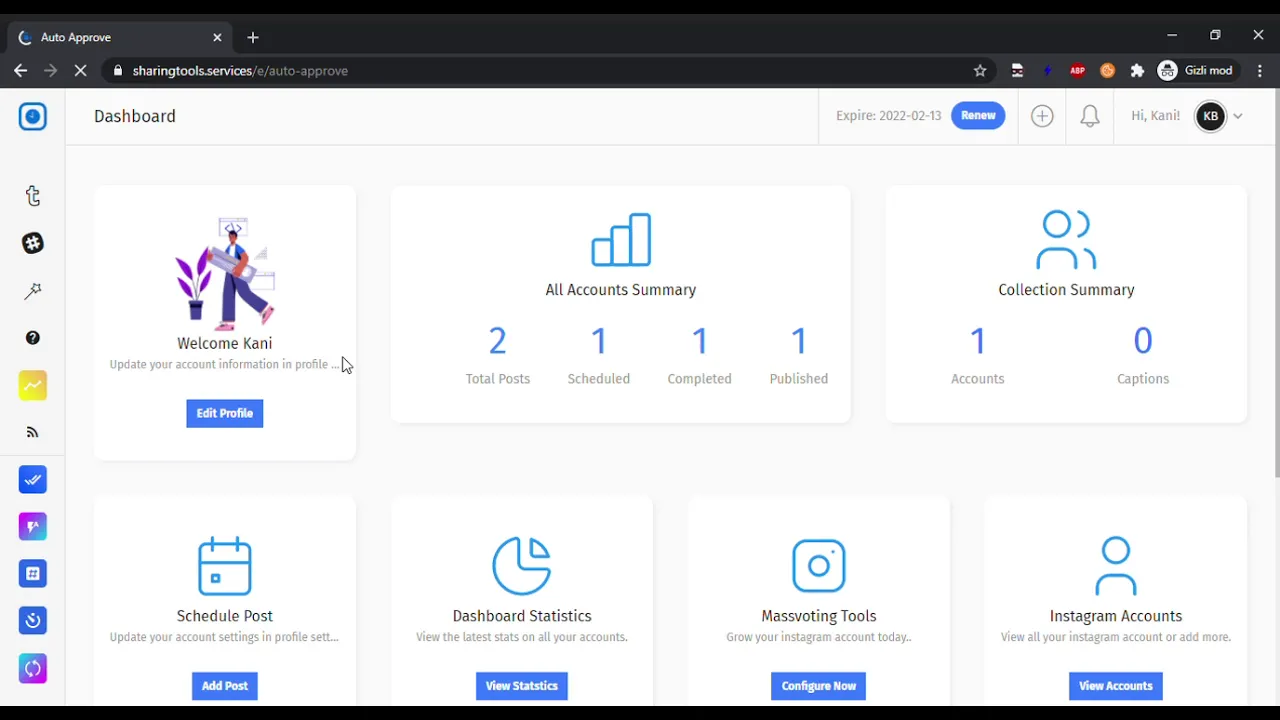Viewport: 1280px width, 720px height.
Task: Click the View Accounts button
Action: [1116, 686]
